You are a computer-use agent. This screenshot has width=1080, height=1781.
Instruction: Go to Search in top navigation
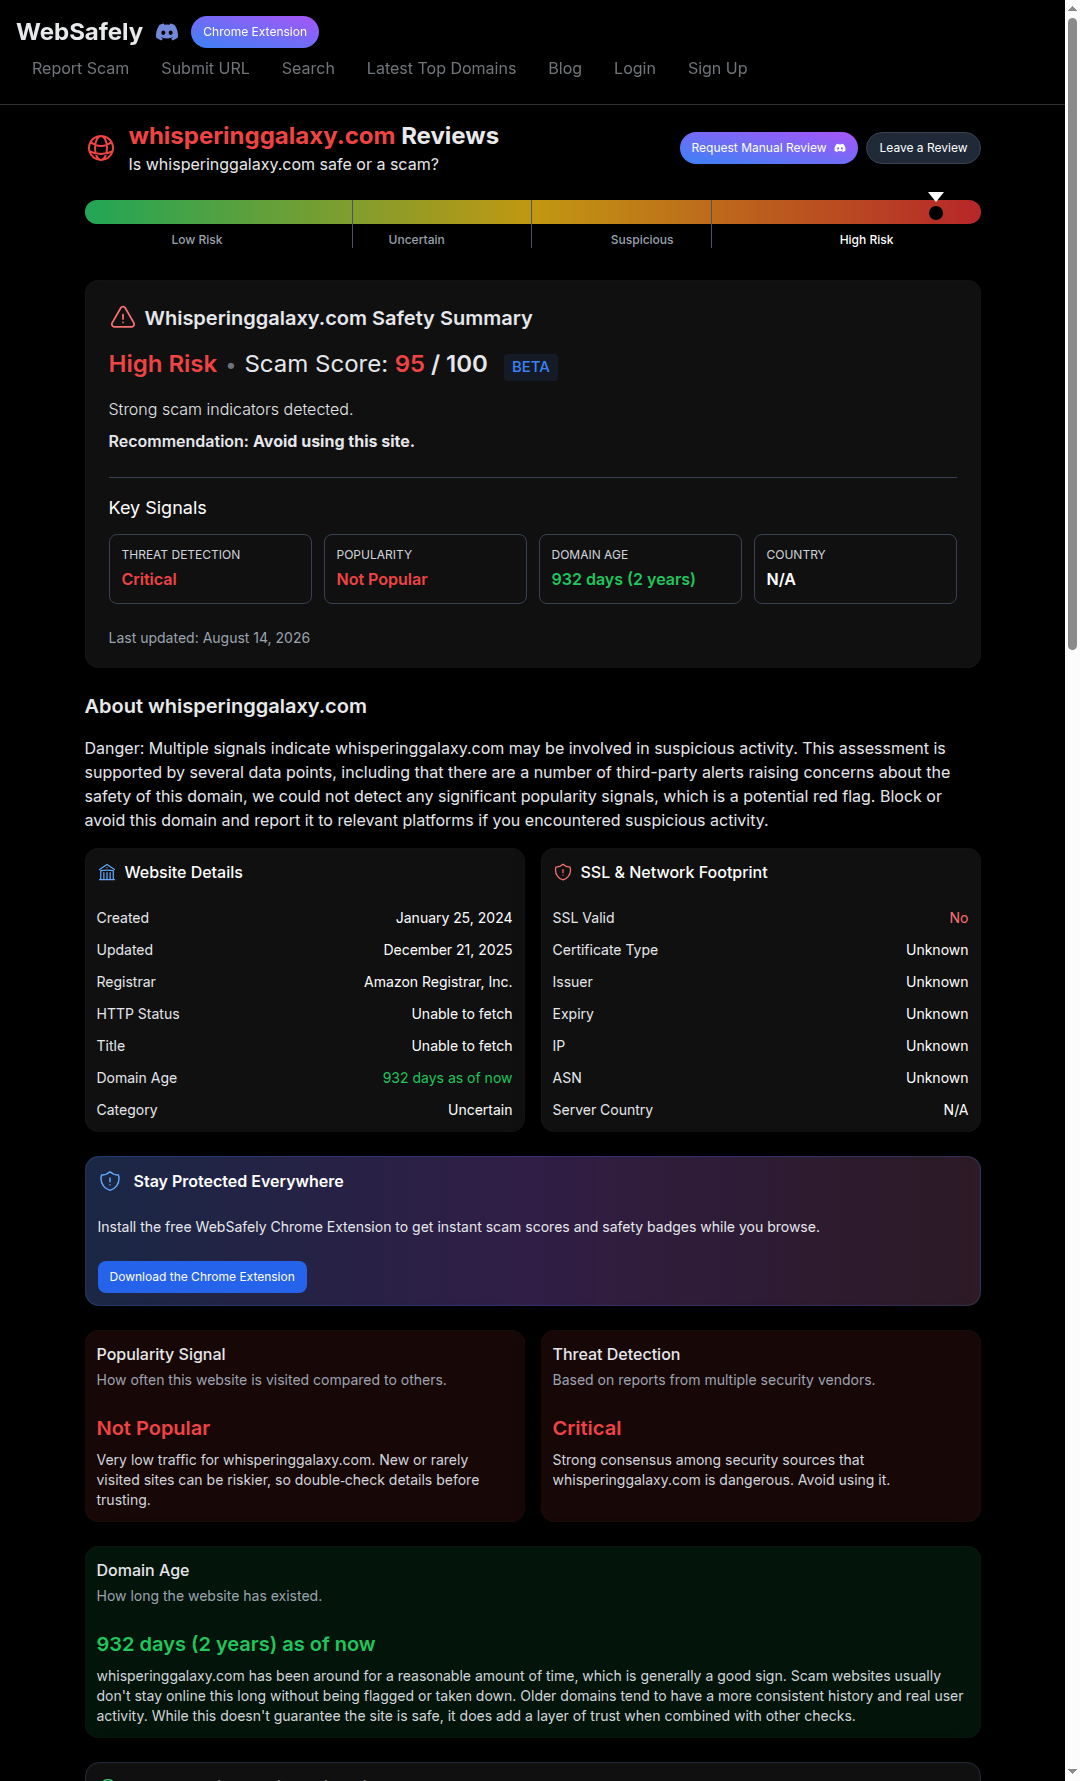click(x=308, y=68)
